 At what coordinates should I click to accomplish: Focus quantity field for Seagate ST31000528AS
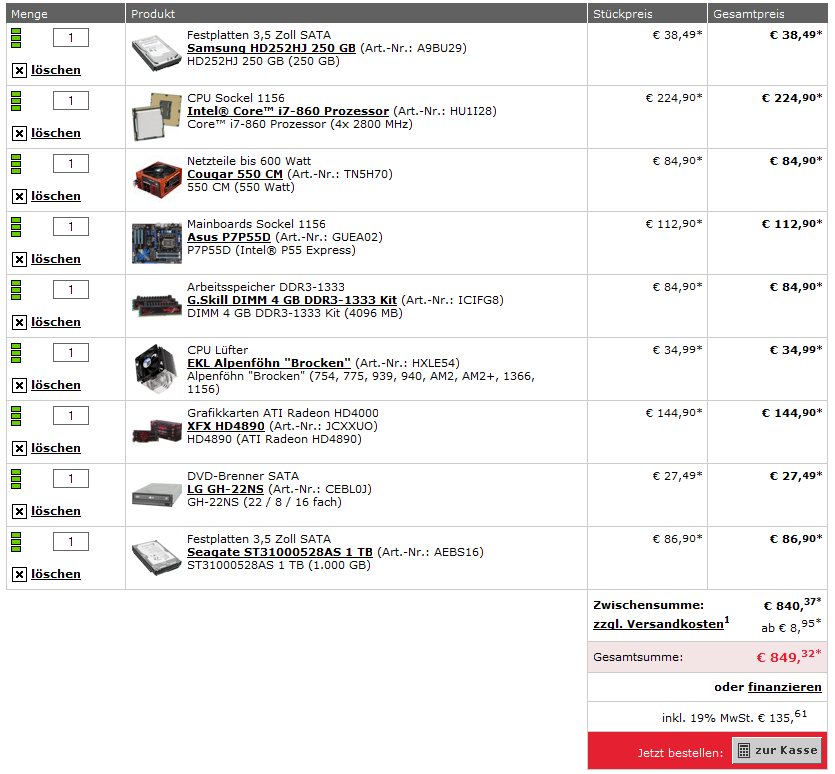point(71,542)
